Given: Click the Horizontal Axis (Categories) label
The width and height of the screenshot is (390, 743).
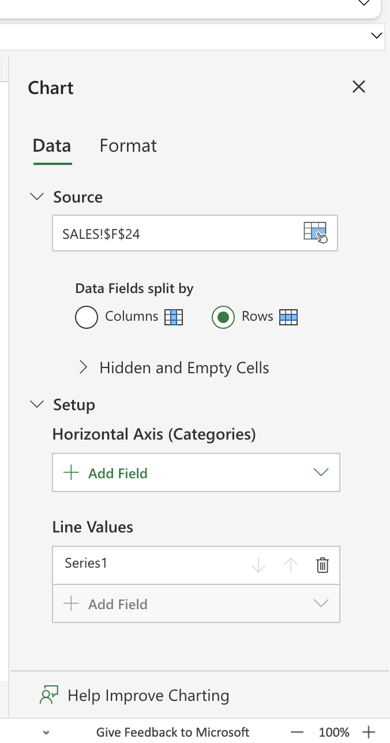Looking at the screenshot, I should (154, 434).
